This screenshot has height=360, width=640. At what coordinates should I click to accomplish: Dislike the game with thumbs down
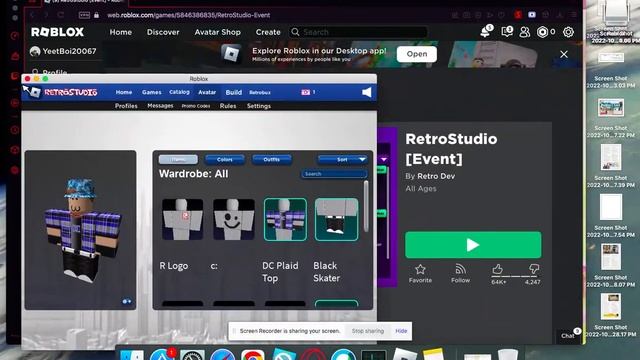(534, 269)
